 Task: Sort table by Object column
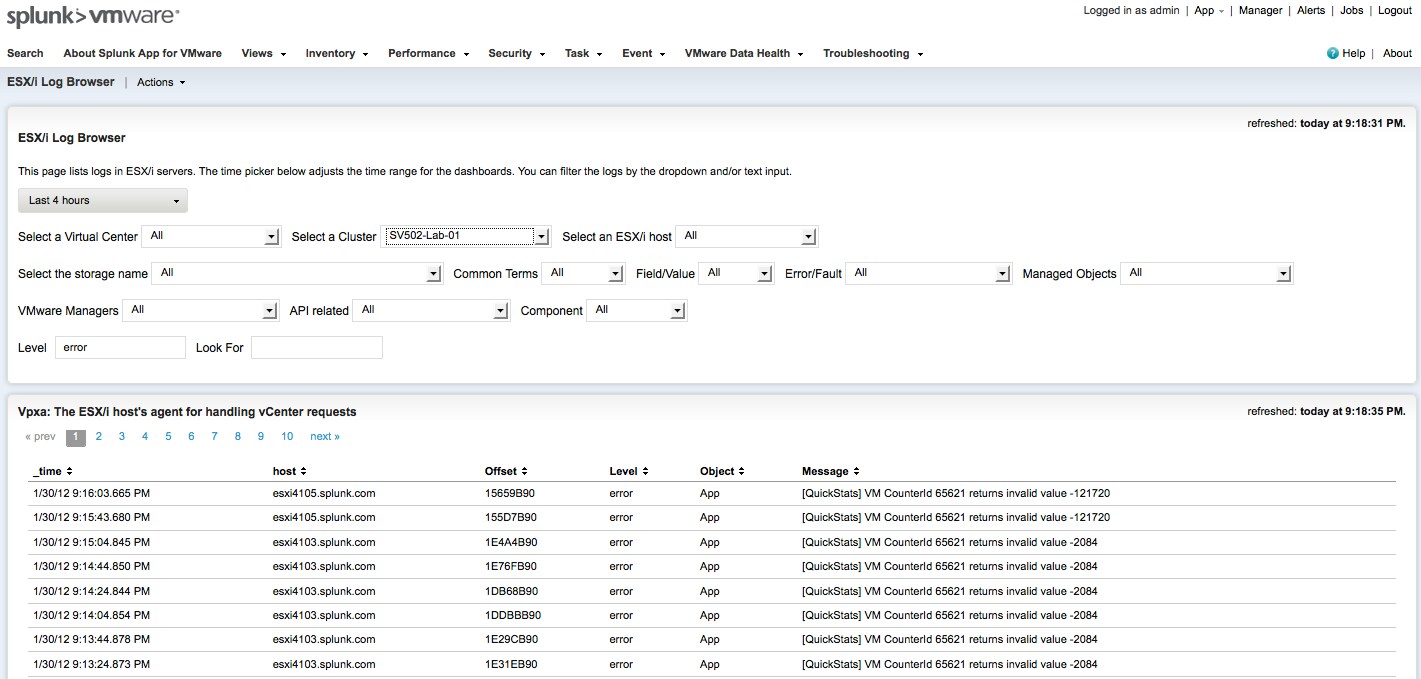pos(722,471)
